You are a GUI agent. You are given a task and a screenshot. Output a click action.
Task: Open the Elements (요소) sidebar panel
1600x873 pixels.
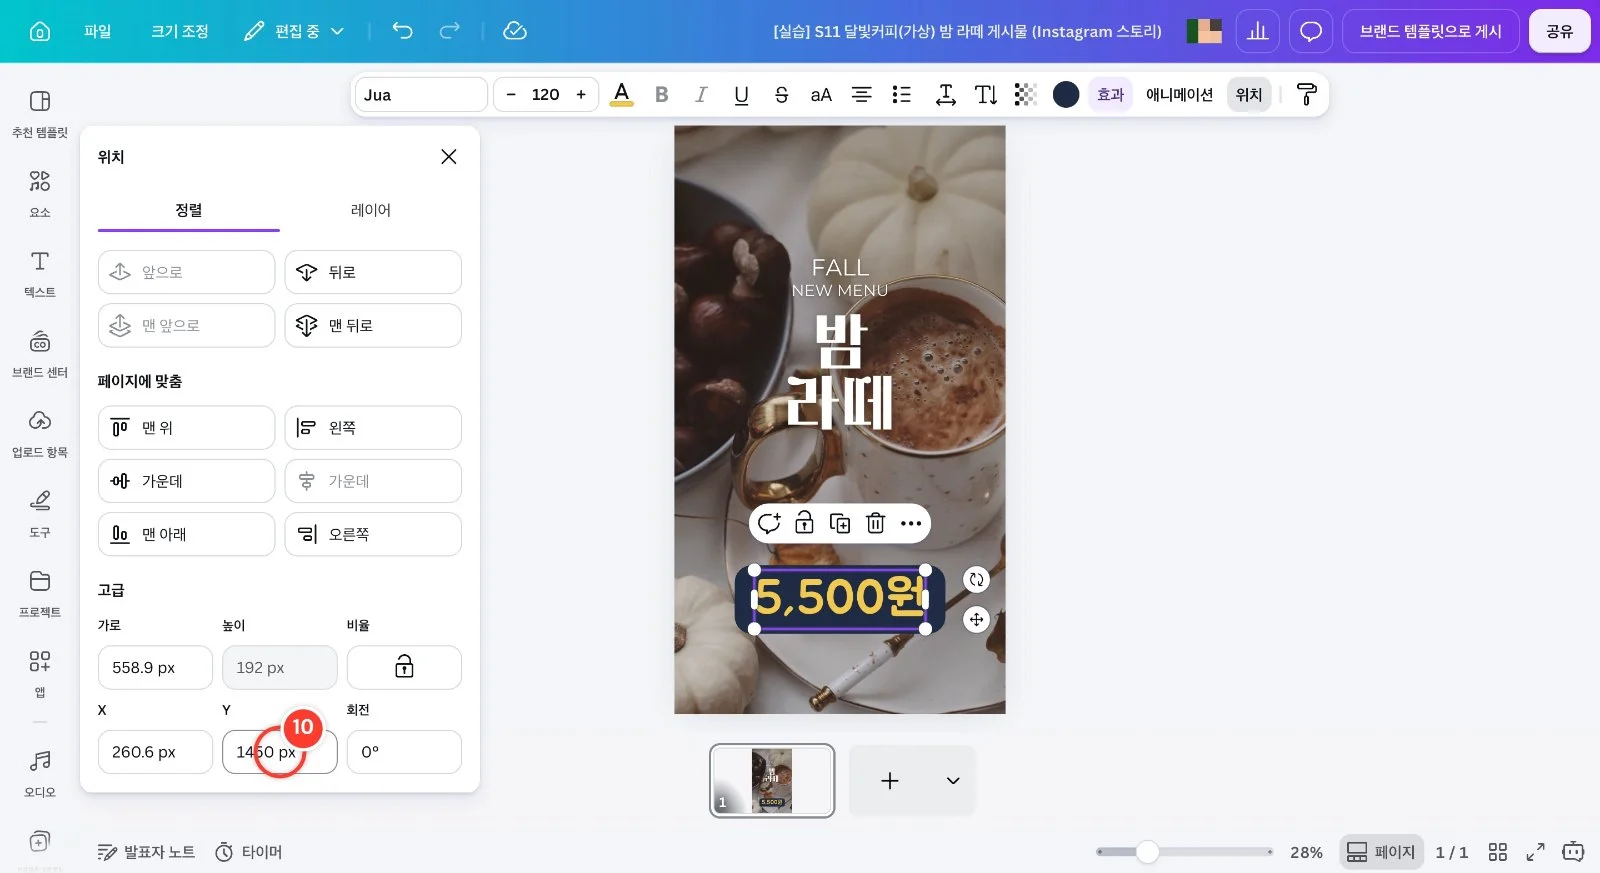pos(40,192)
